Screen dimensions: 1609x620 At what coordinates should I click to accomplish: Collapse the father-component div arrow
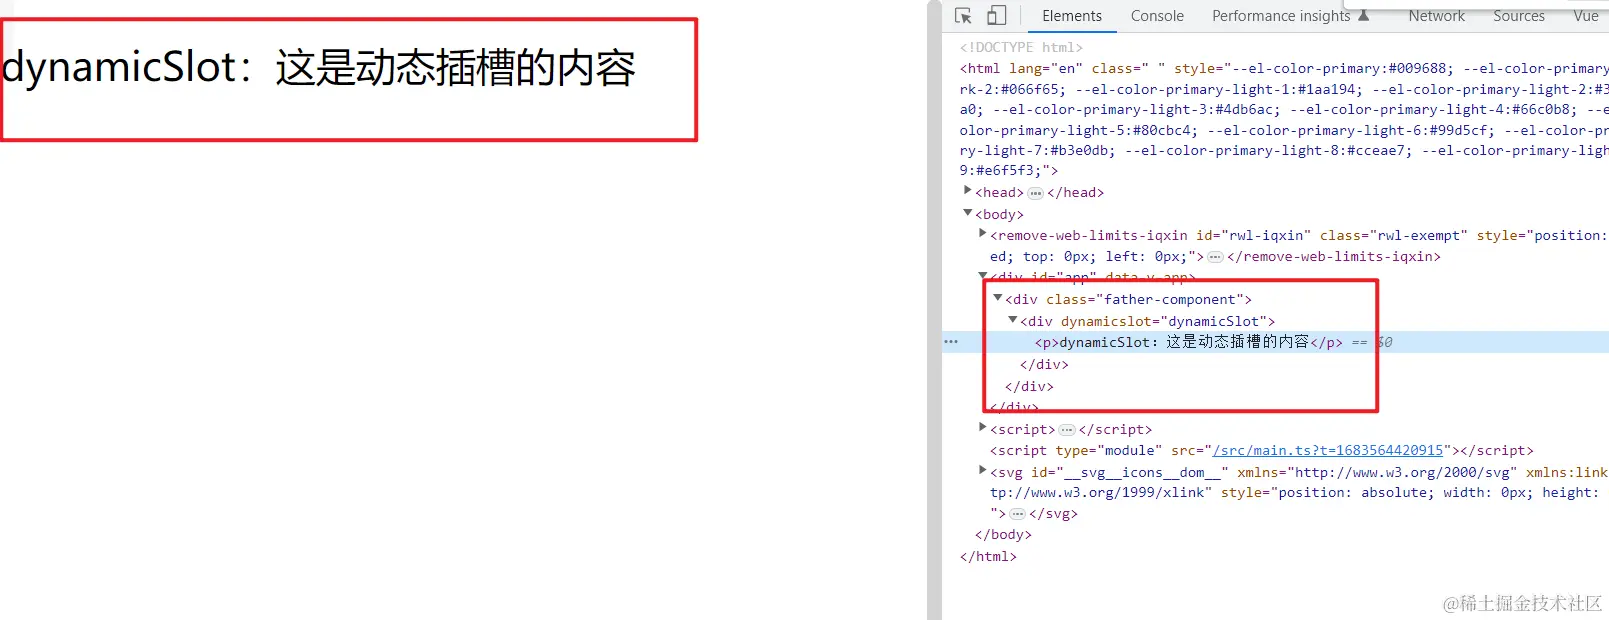(997, 297)
